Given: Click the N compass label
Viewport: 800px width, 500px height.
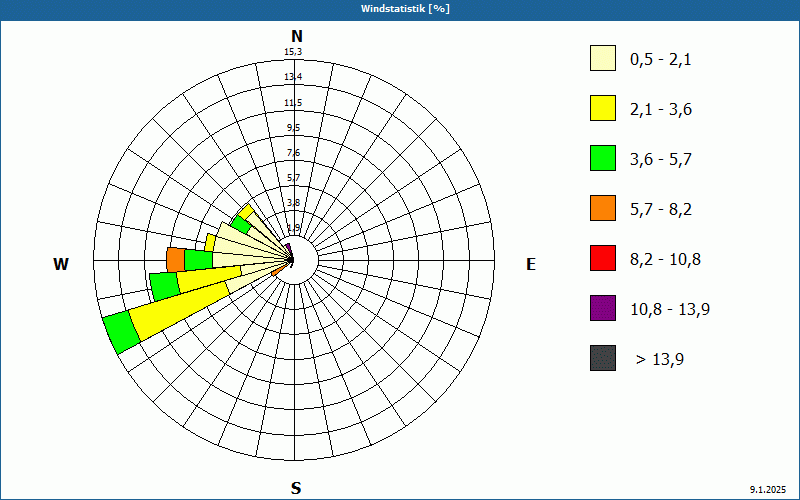Looking at the screenshot, I should click(296, 36).
